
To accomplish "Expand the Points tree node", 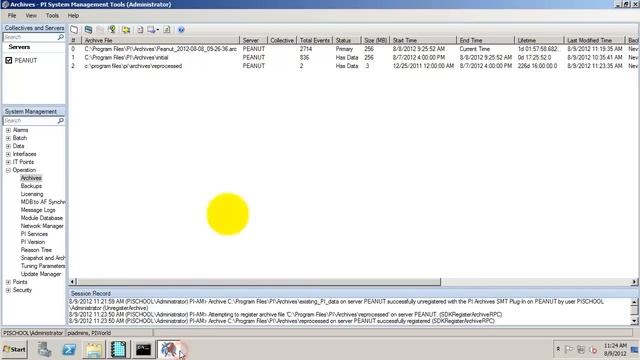I will 8,282.
